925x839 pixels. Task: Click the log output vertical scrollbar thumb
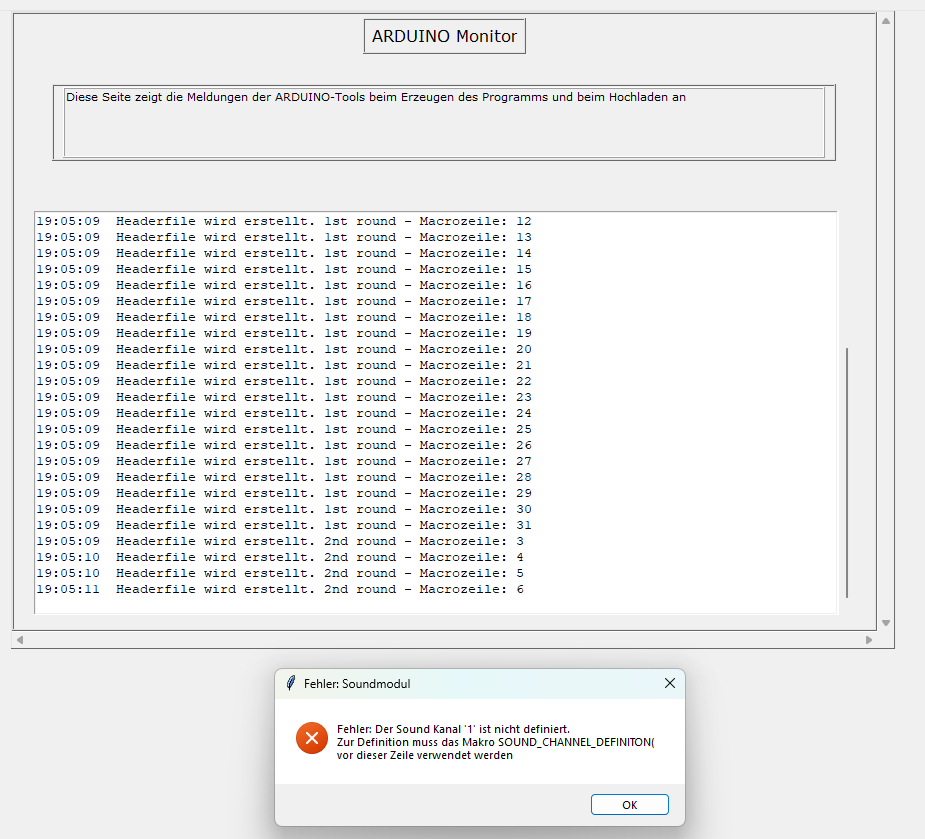click(x=847, y=473)
